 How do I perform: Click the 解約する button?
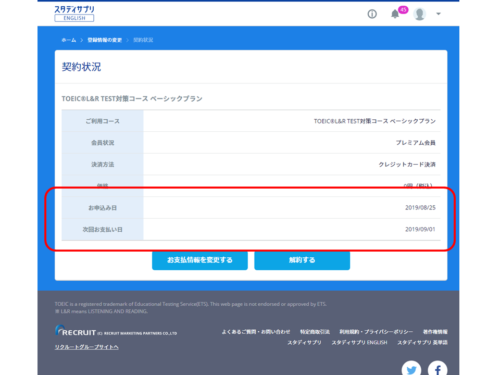tap(302, 260)
